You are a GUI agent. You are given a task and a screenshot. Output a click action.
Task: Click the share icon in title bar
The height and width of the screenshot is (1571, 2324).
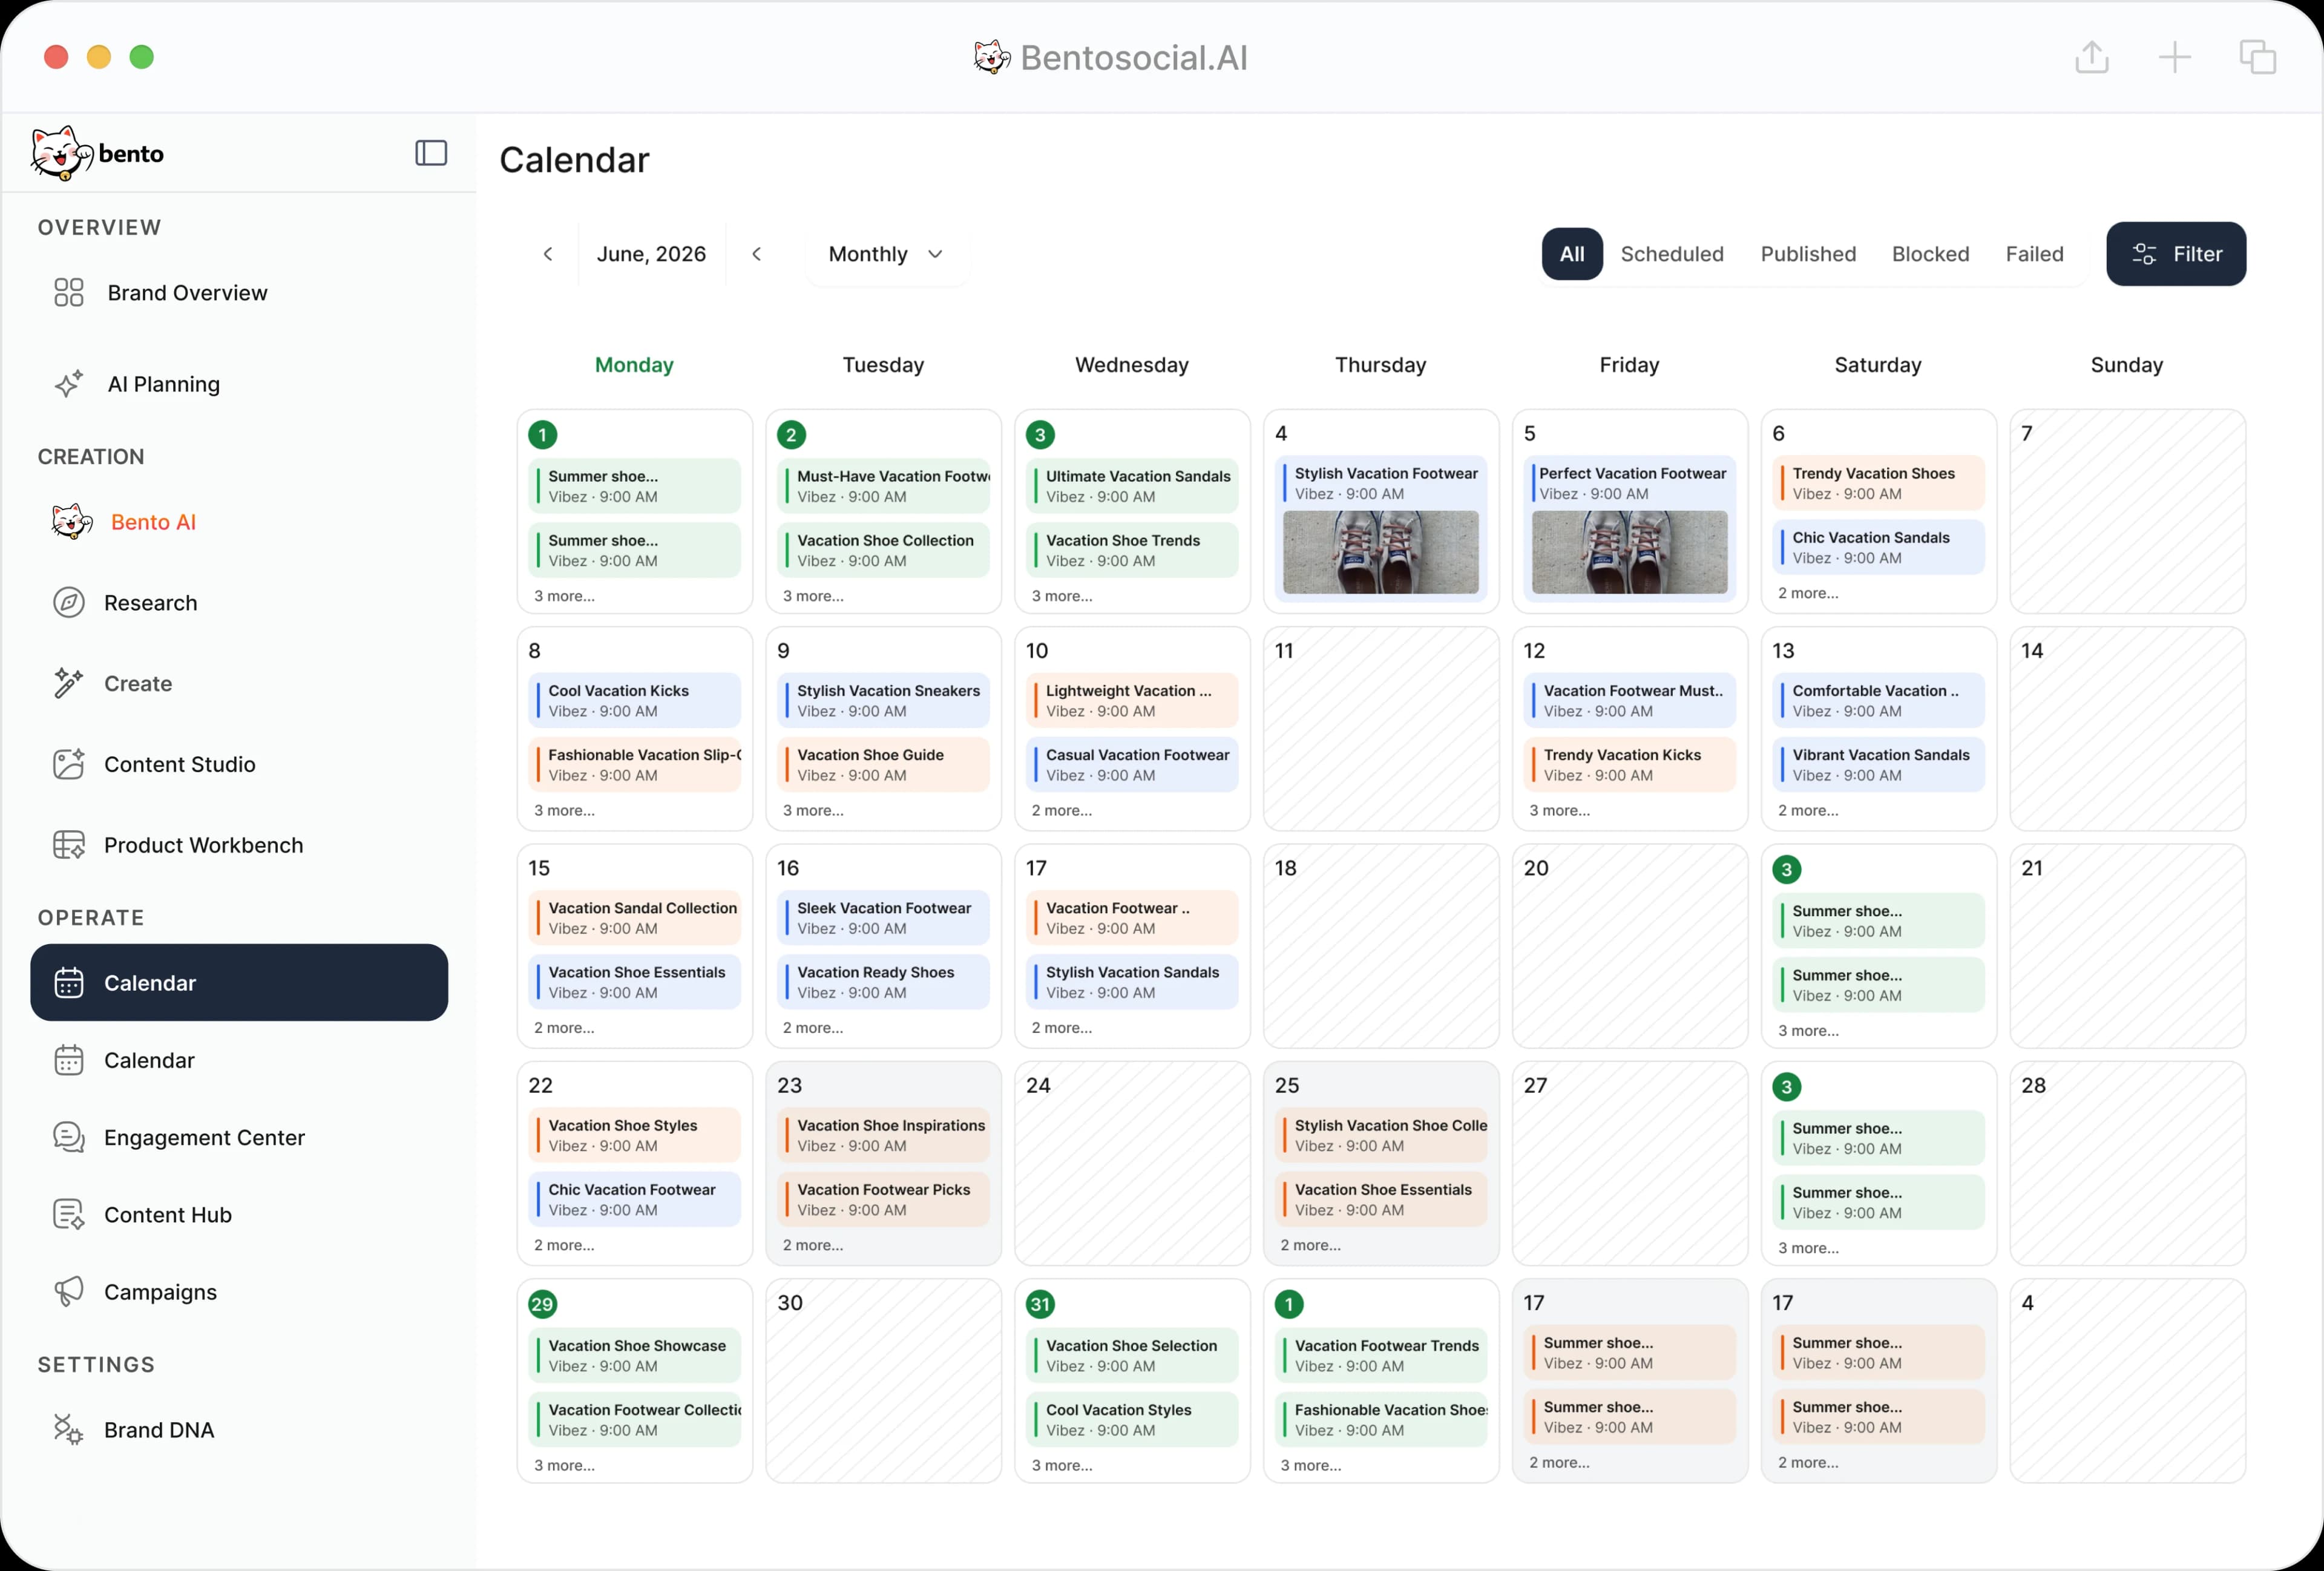click(2091, 57)
